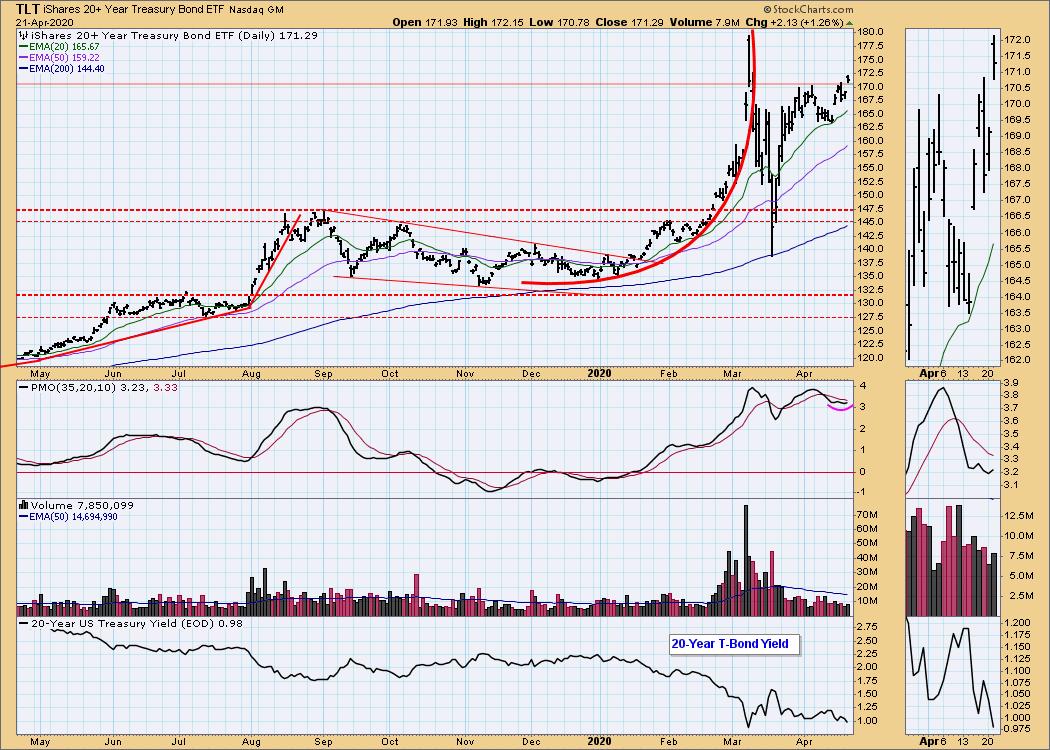Click the 12.5M label on the inset volume axis
1050x750 pixels.
1017,516
